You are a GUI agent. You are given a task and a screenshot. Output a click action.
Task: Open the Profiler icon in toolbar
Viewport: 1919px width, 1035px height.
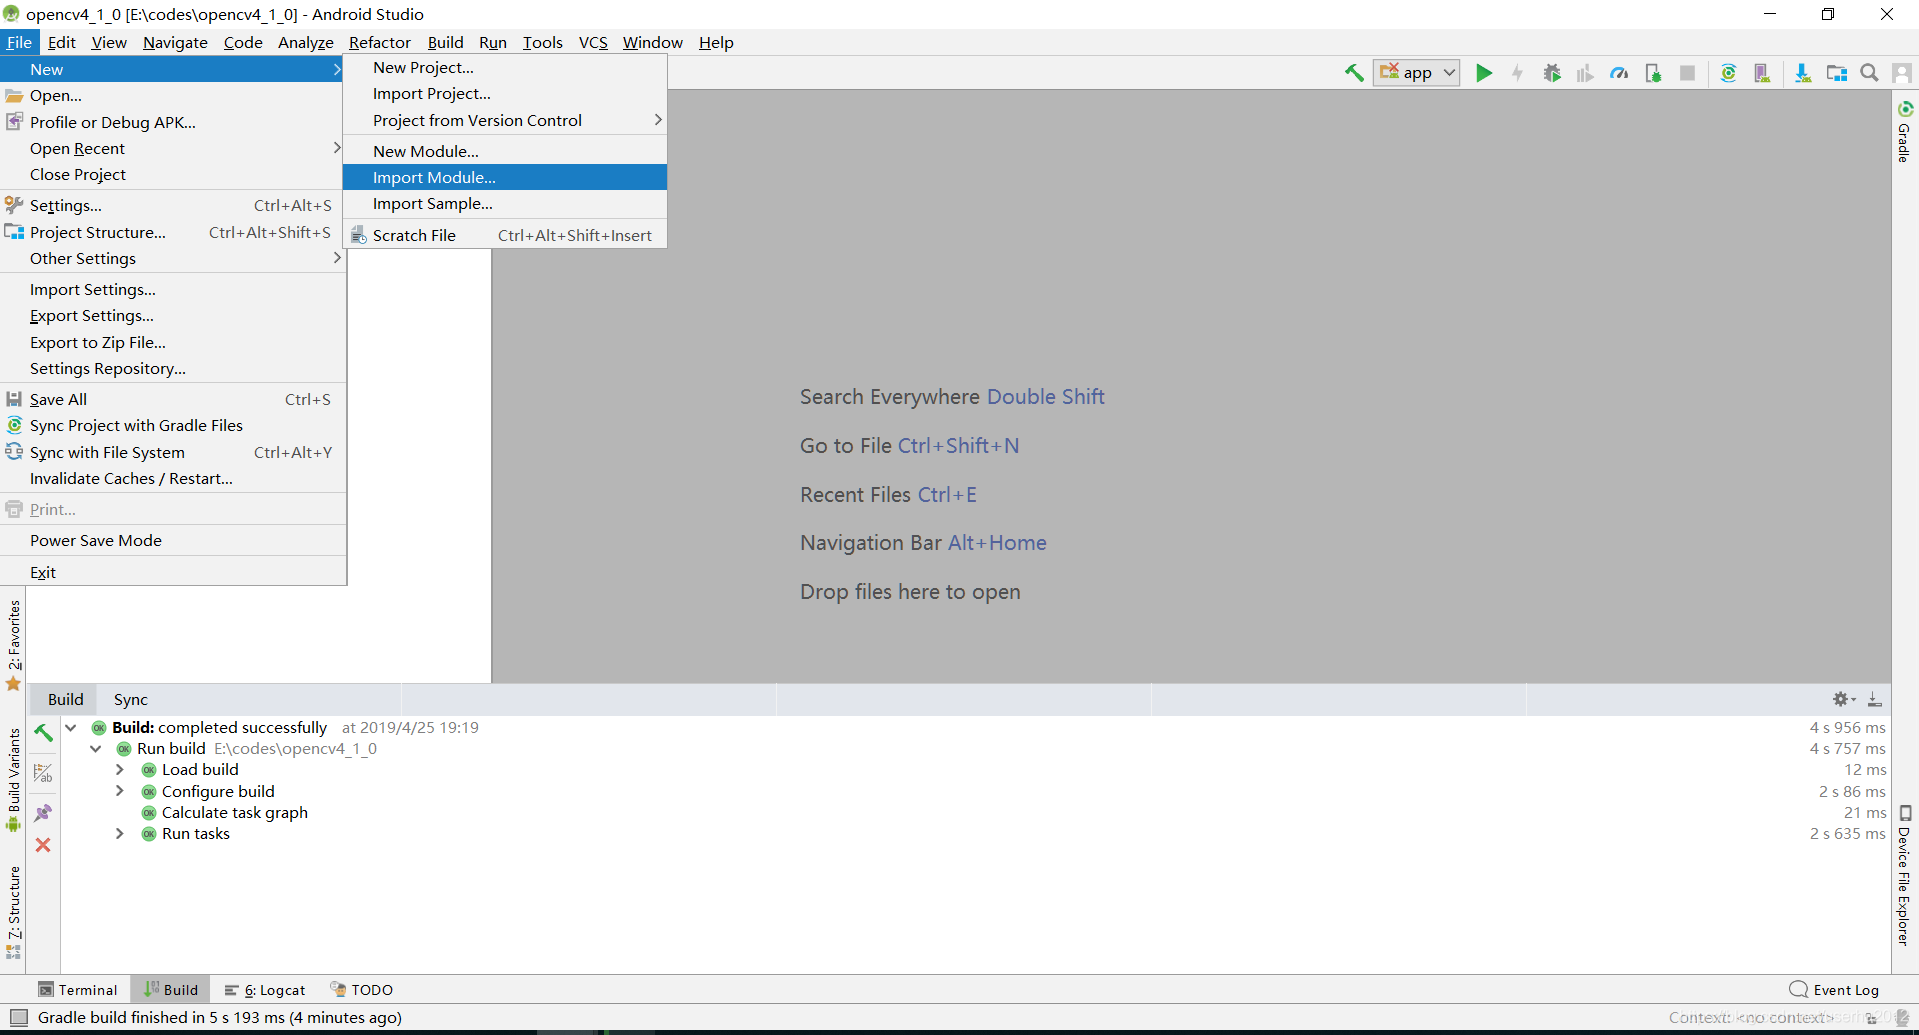click(x=1619, y=72)
